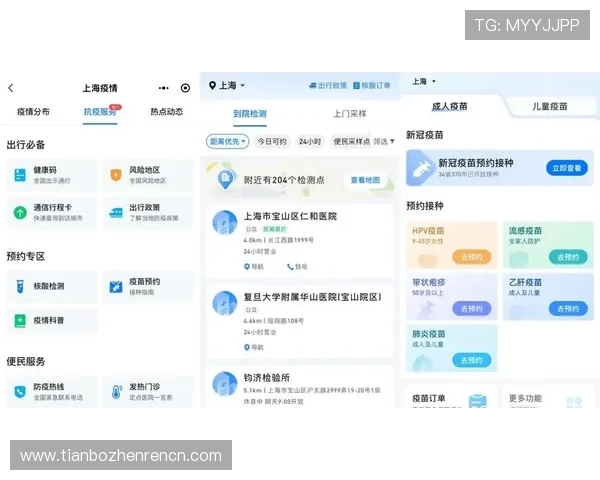
Task: Expand the 上海 dropdown in vaccine panel
Action: [x=424, y=81]
